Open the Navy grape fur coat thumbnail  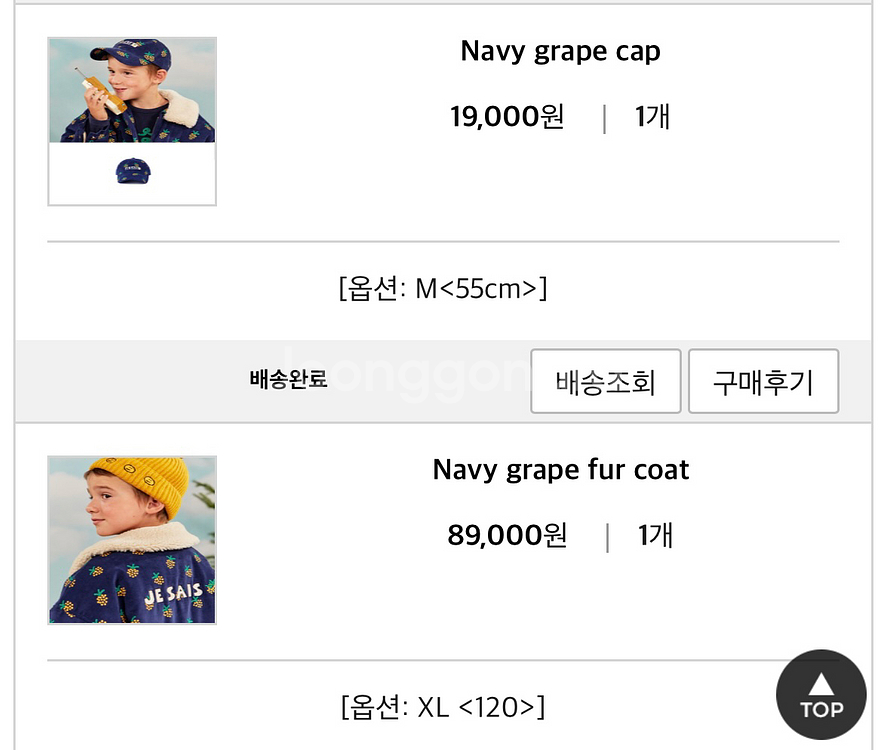132,540
